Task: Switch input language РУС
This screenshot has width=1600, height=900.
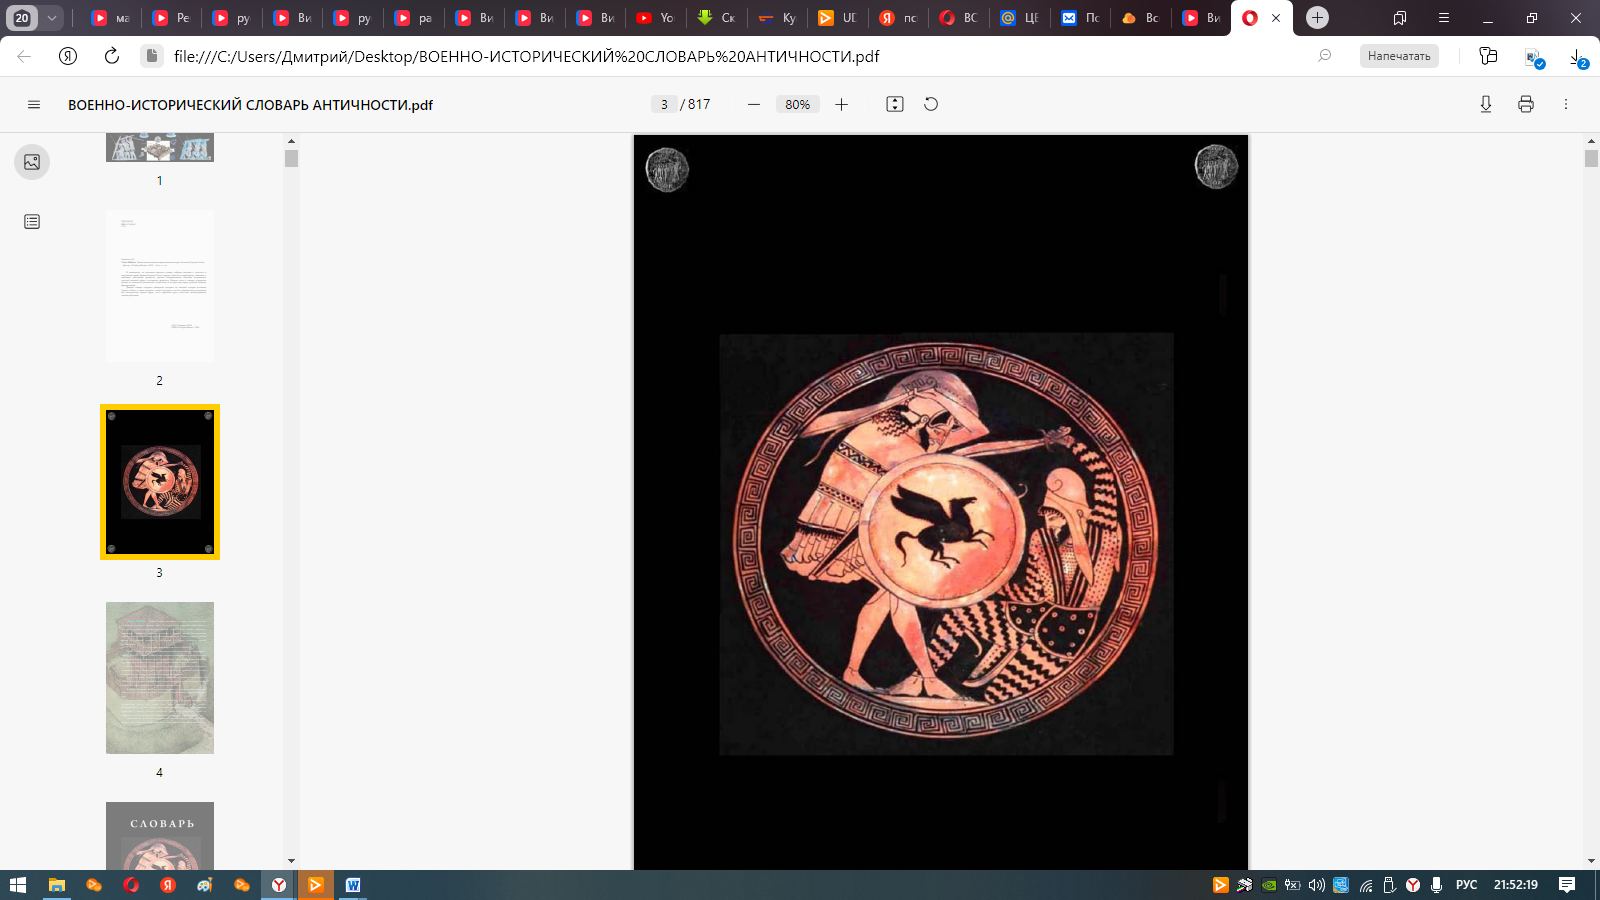Action: [x=1466, y=885]
